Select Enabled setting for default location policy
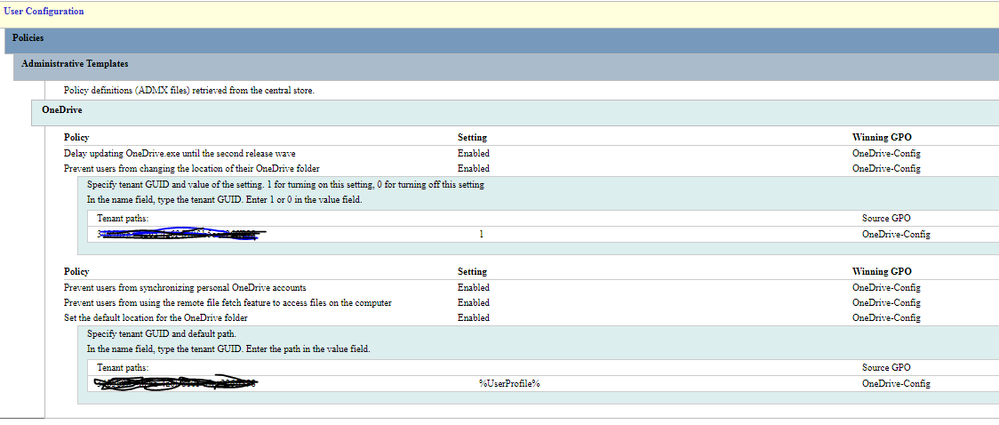This screenshot has width=999, height=425. pyautogui.click(x=473, y=317)
